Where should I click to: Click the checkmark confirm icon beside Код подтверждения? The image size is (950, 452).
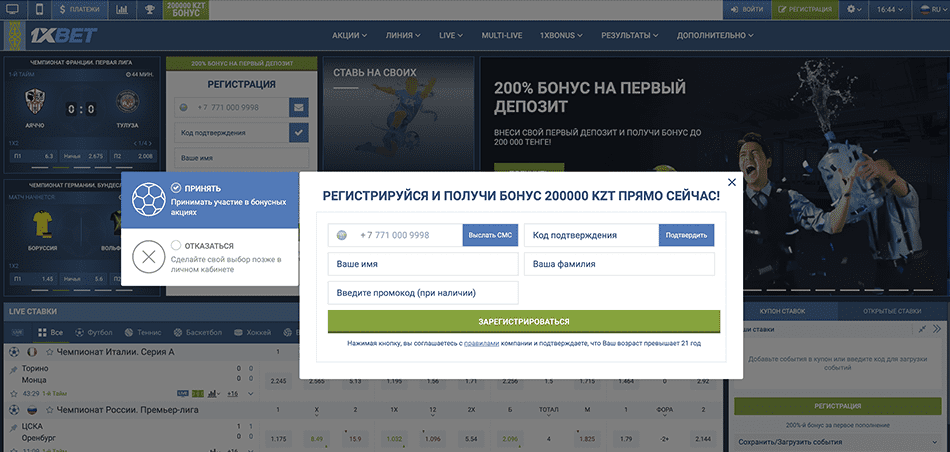298,132
